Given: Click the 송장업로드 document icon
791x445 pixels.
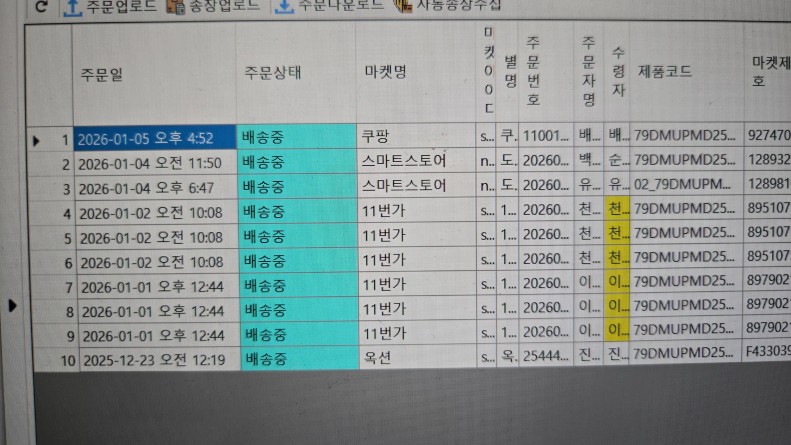Looking at the screenshot, I should 176,7.
